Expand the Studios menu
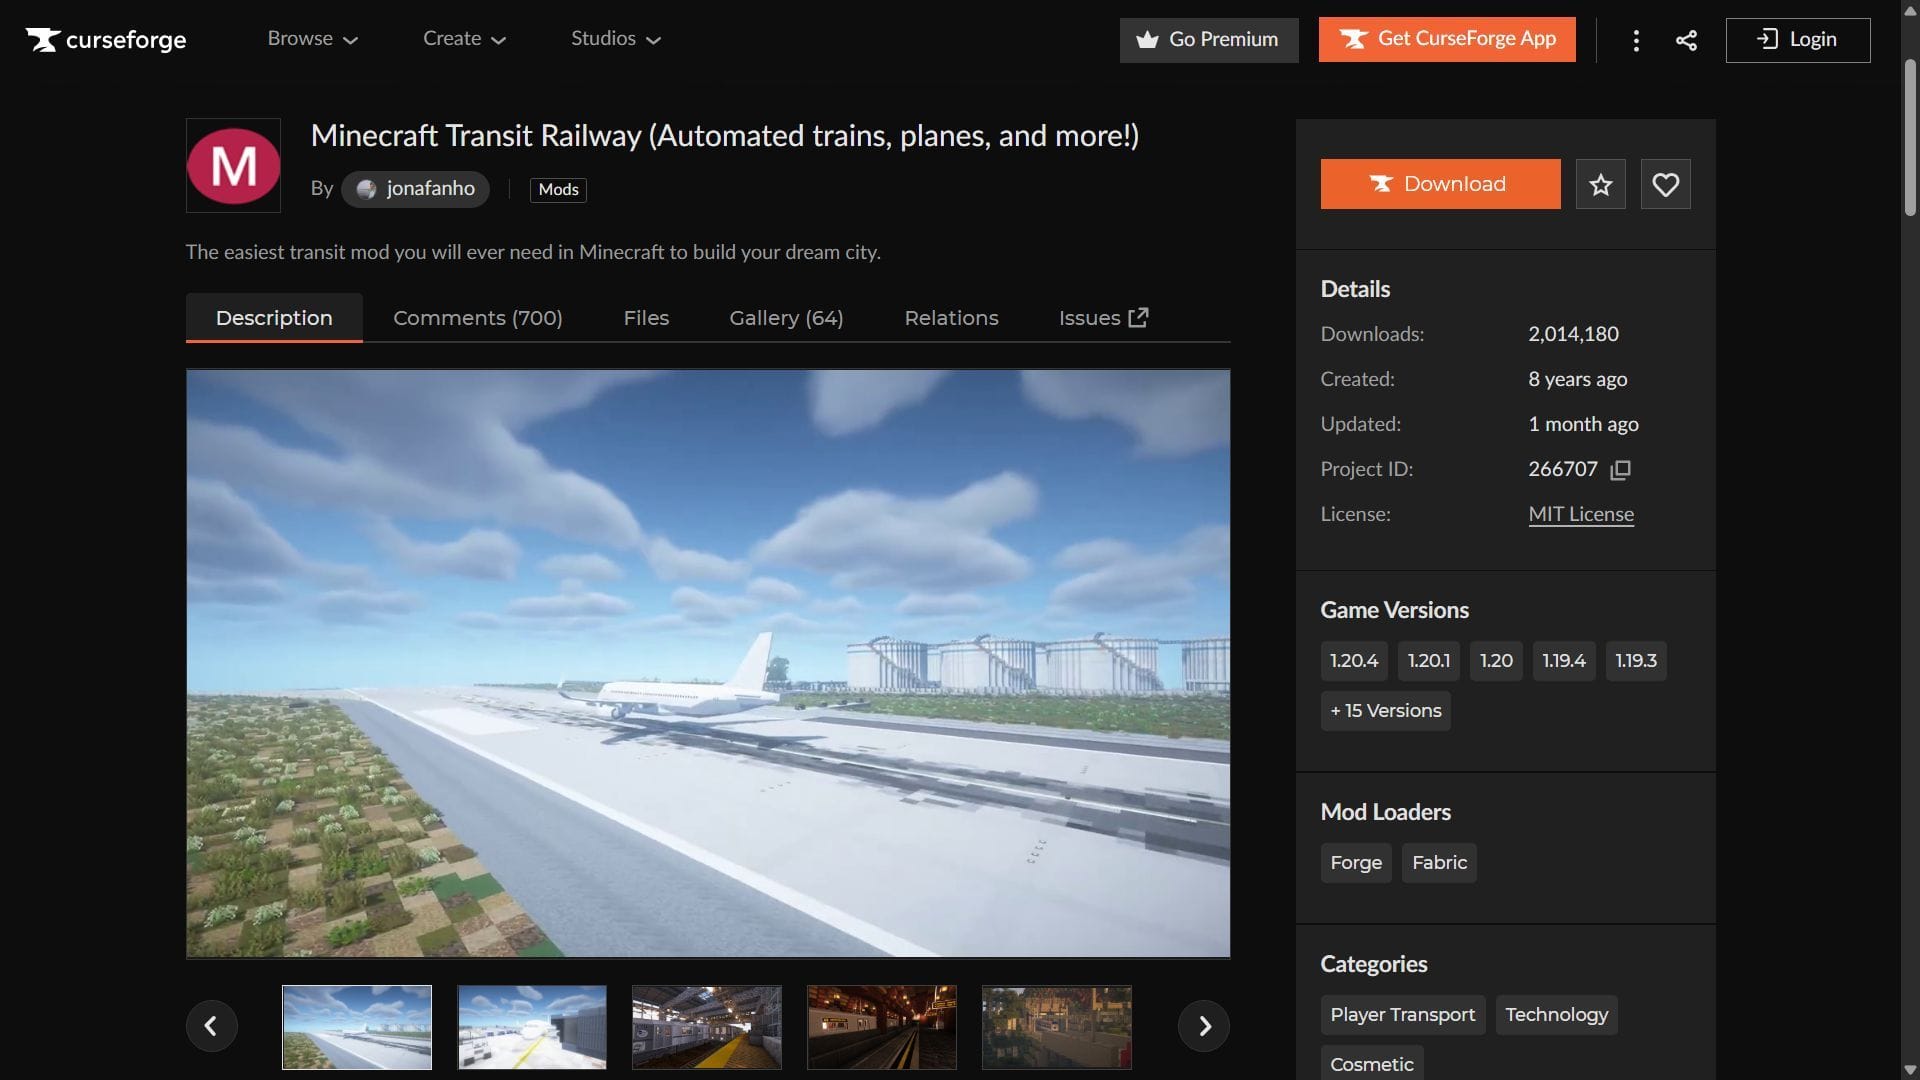This screenshot has width=1920, height=1080. [x=615, y=39]
